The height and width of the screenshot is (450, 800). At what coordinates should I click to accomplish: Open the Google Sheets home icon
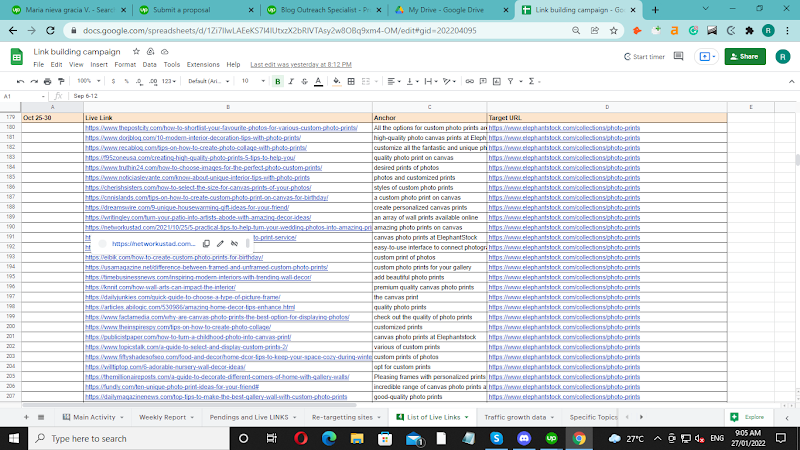[x=17, y=57]
